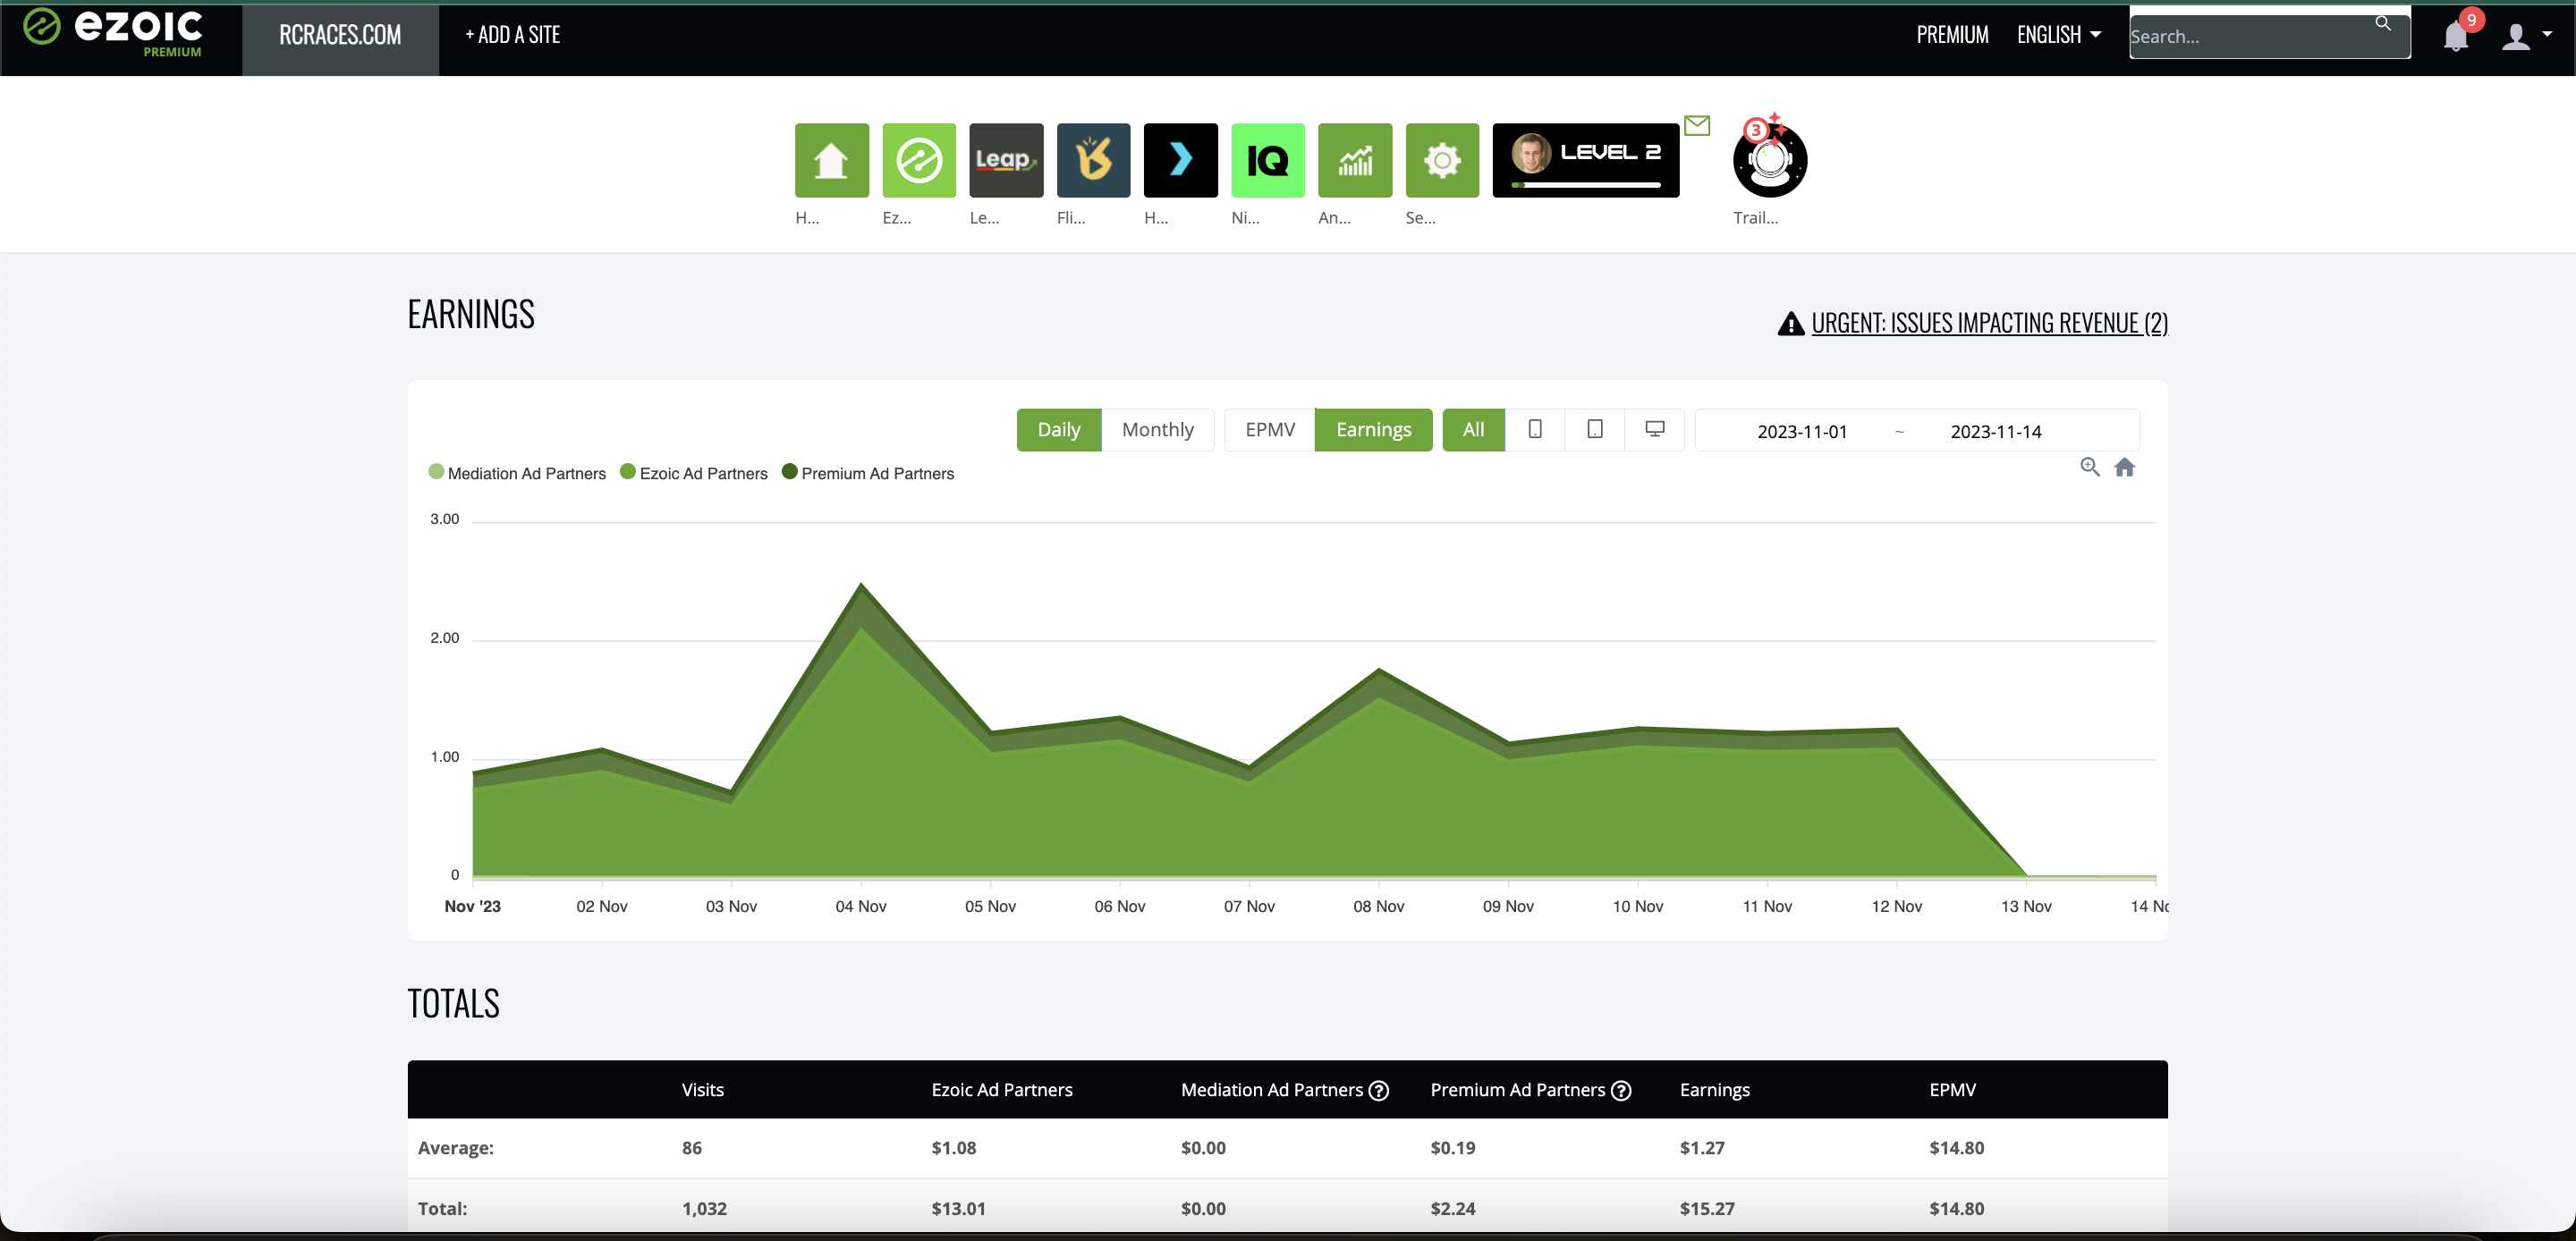Click the chart zoom magnifier icon
Image resolution: width=2576 pixels, height=1241 pixels.
pyautogui.click(x=2089, y=467)
